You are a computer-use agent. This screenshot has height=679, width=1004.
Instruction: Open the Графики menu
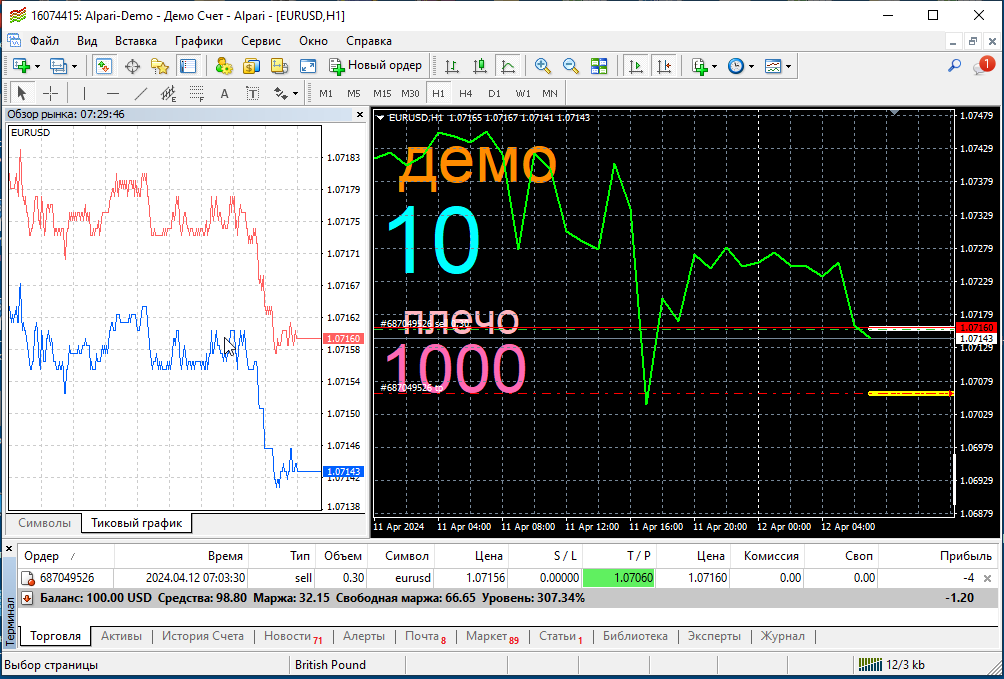tap(199, 41)
